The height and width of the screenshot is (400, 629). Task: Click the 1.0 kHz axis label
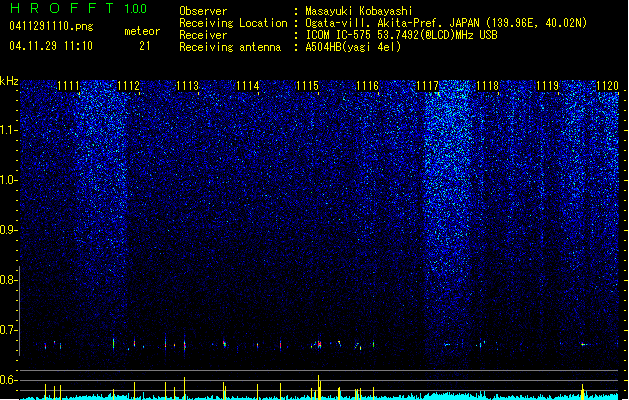(9, 180)
